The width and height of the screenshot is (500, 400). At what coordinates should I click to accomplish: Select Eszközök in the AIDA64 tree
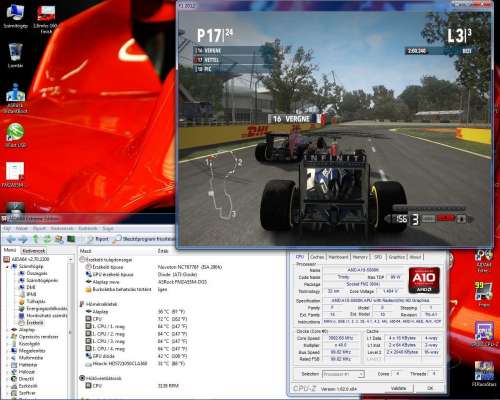24,386
